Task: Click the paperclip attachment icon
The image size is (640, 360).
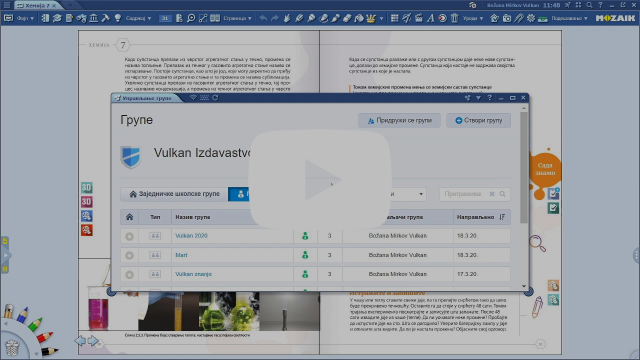Action: (519, 18)
